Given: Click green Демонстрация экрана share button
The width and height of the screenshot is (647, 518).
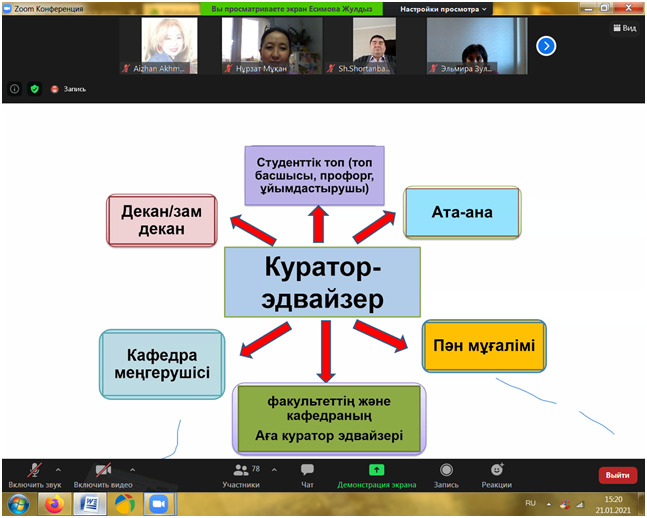Looking at the screenshot, I should 376,474.
